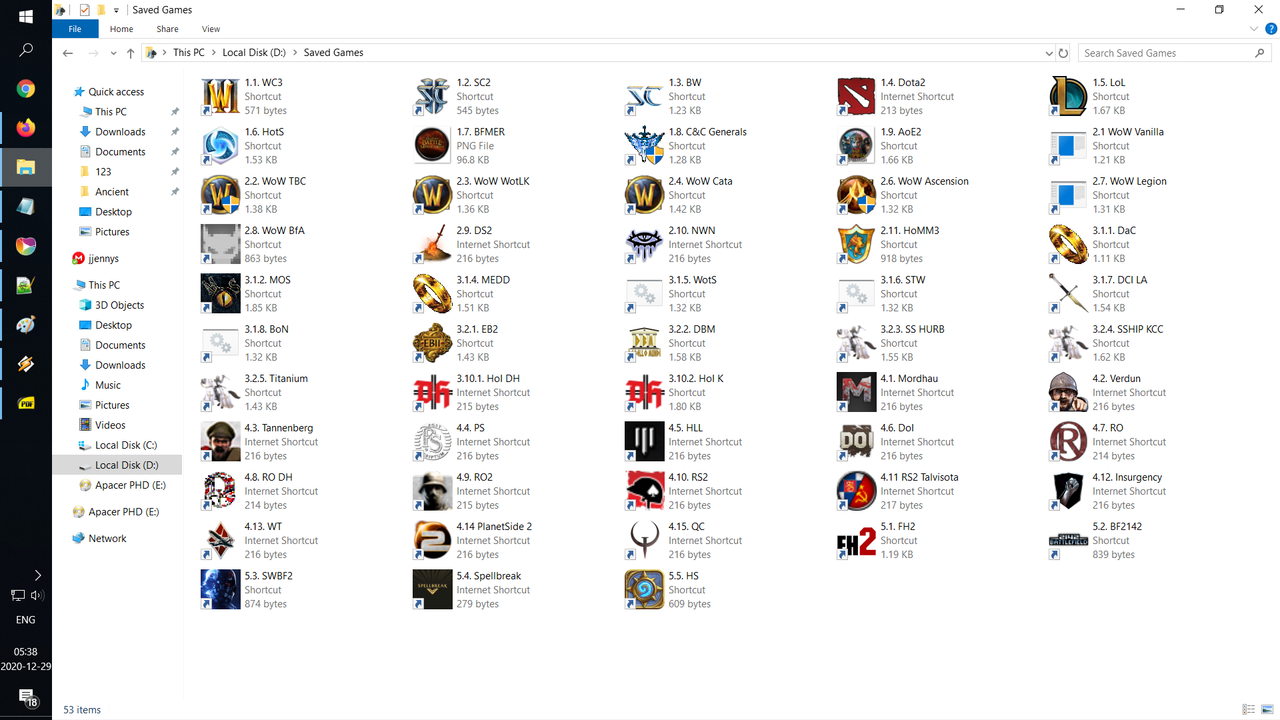Viewport: 1280px width, 720px height.
Task: Open Music folder in navigation pane
Action: (108, 385)
